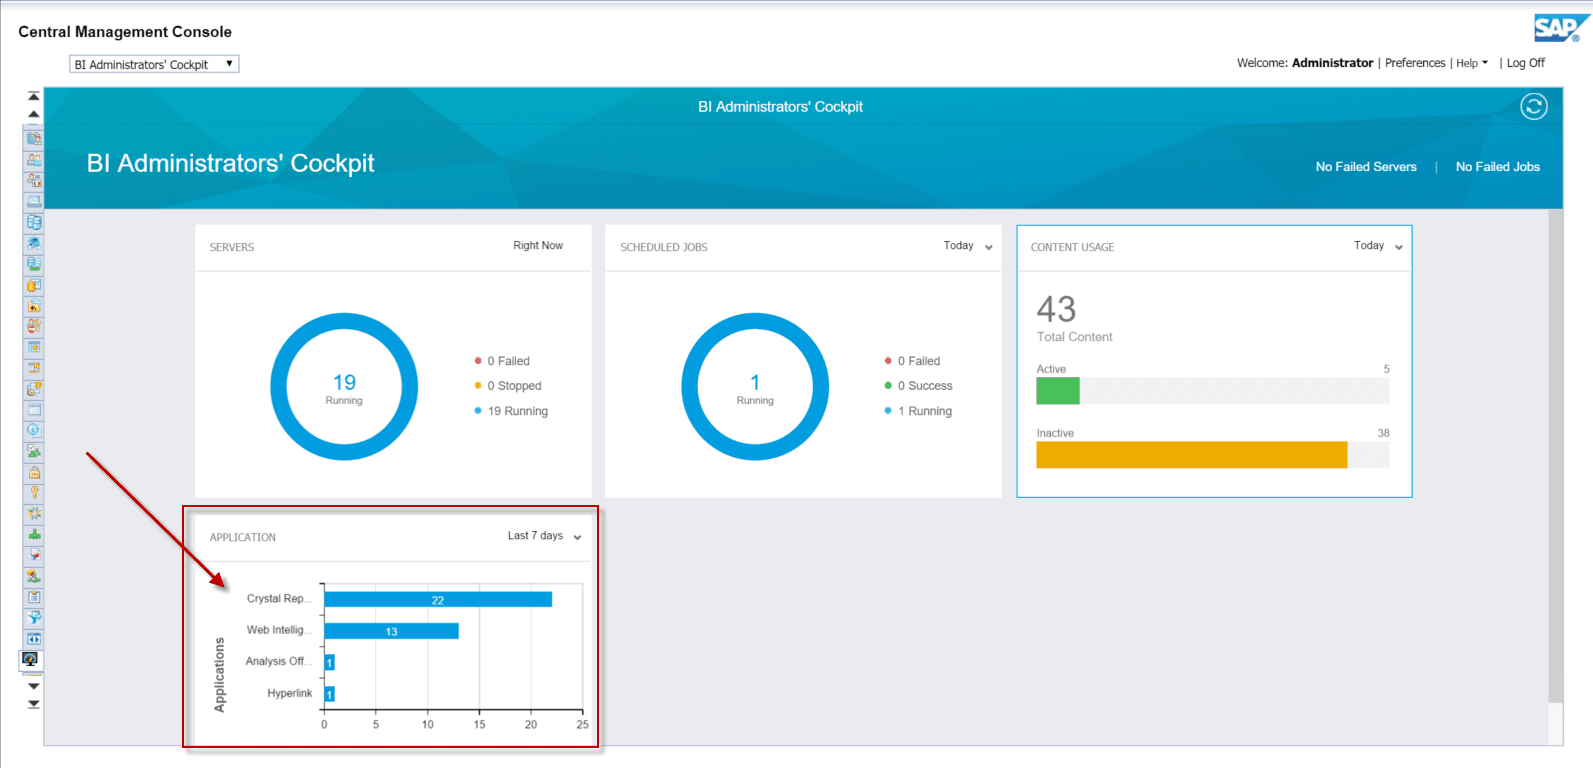Log Off from the console
The height and width of the screenshot is (768, 1593).
[x=1526, y=63]
